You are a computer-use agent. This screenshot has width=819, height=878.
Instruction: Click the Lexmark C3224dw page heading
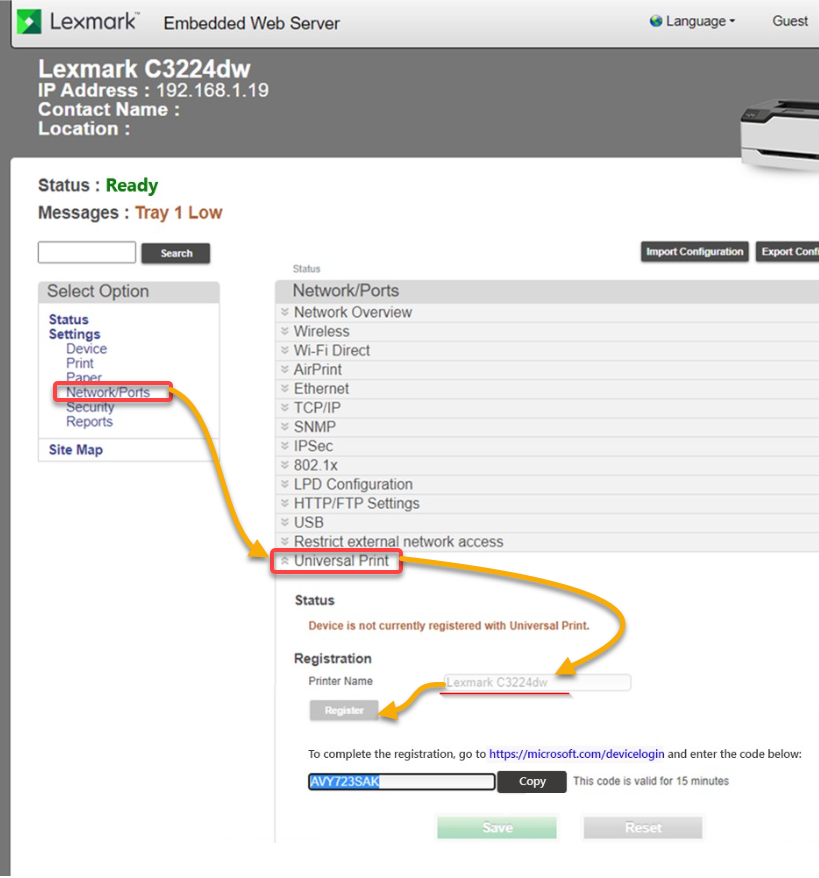pos(144,69)
